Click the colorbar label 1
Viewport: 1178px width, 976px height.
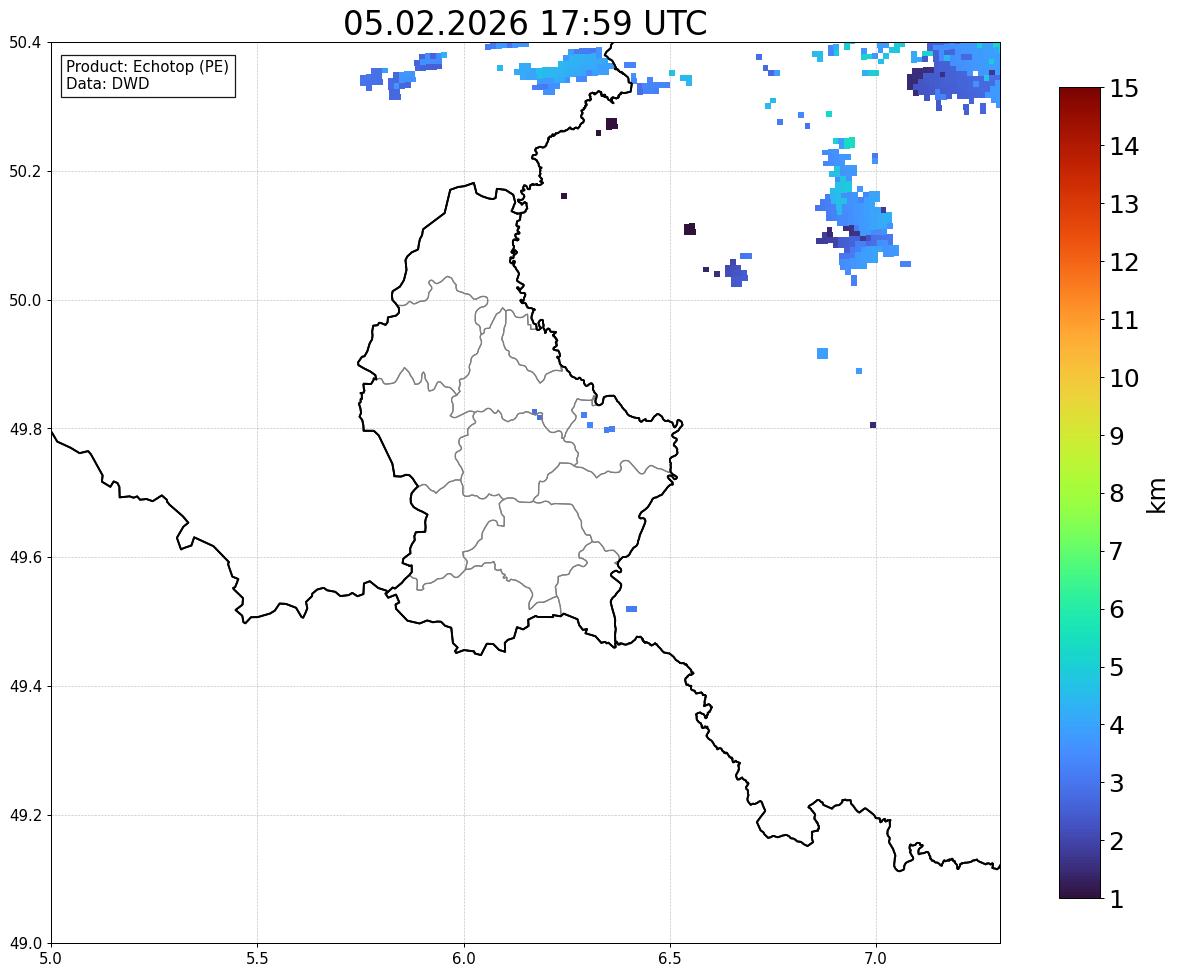coord(1117,898)
